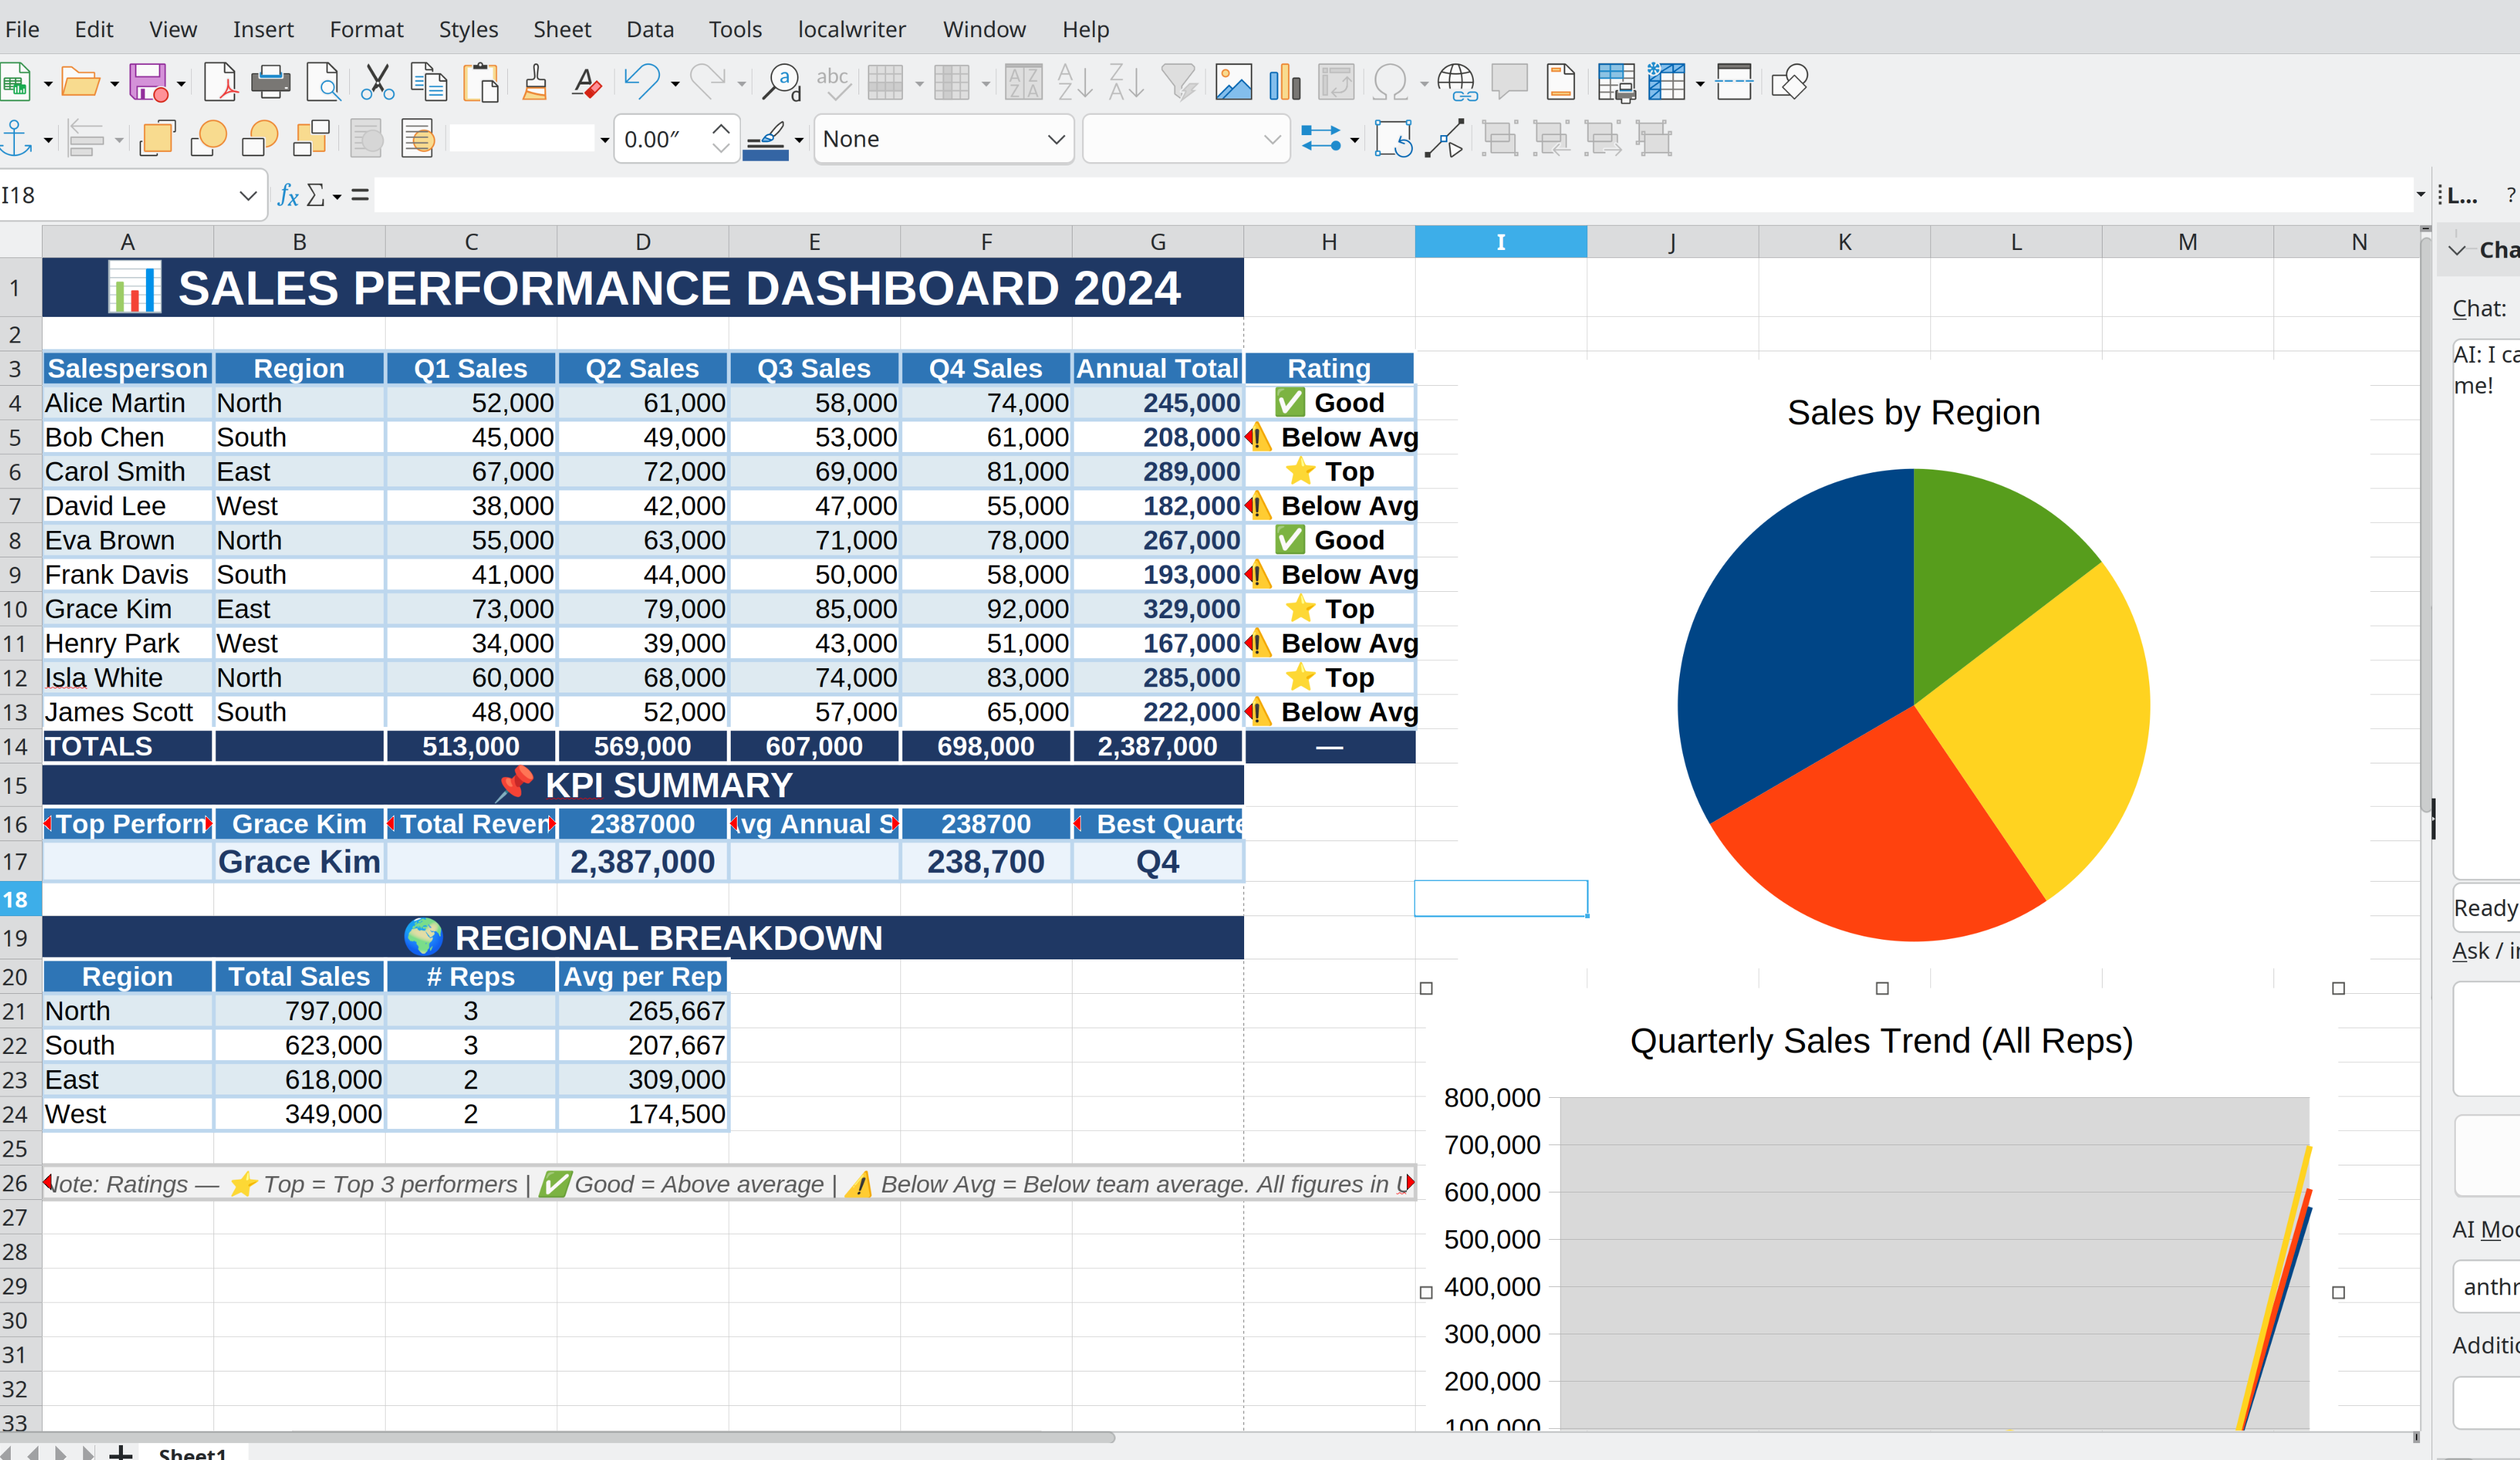
Task: Insert special character Omega icon
Action: pos(1390,82)
